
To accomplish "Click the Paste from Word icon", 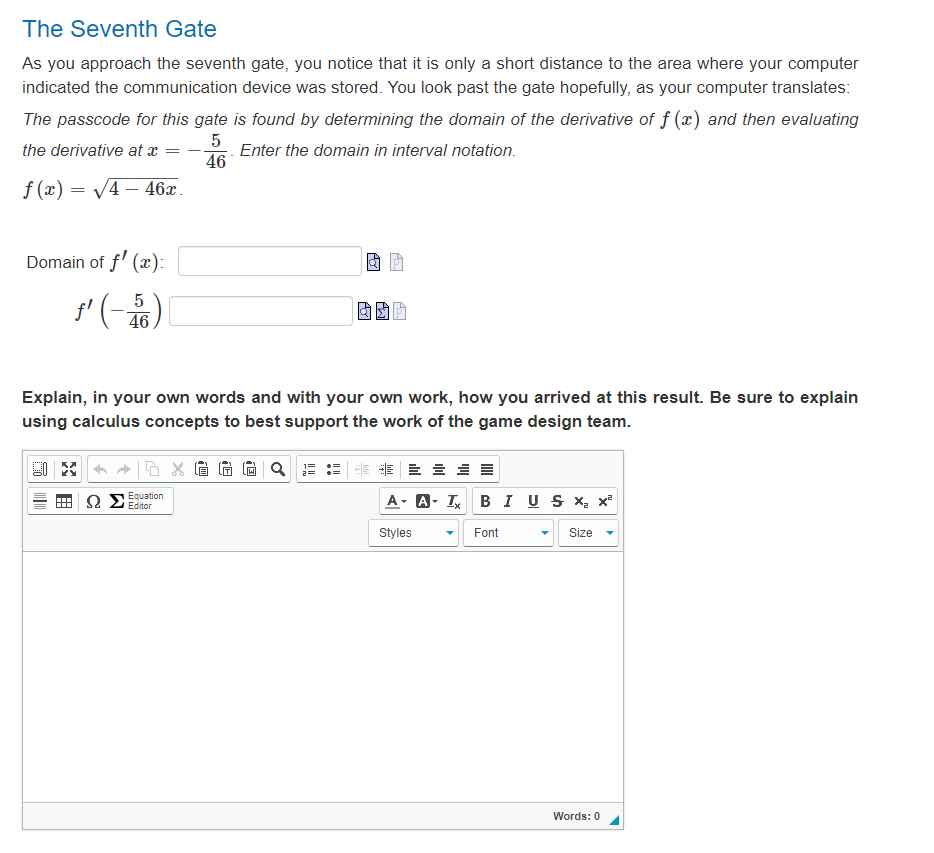I will (x=249, y=469).
